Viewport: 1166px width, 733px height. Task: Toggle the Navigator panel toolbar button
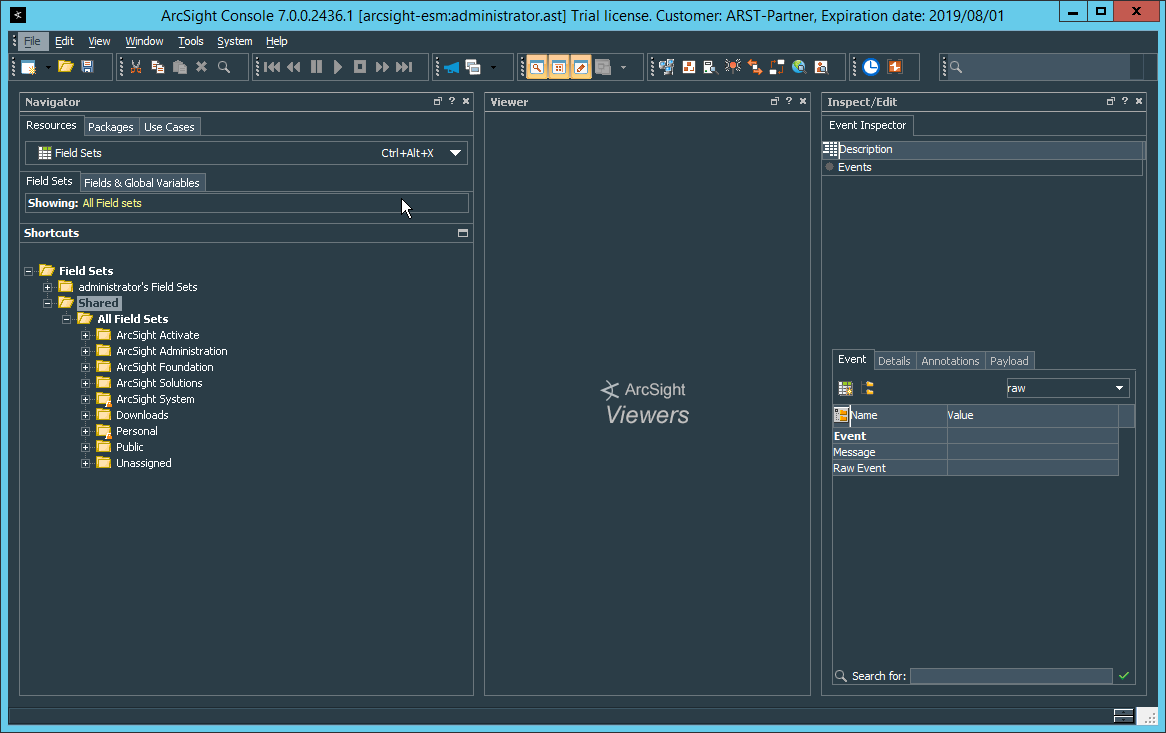pos(537,67)
